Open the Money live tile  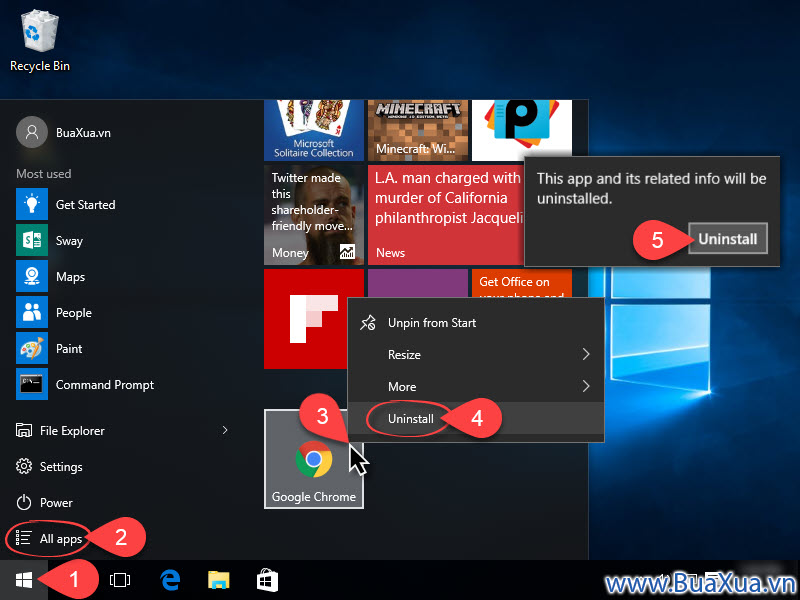tap(314, 215)
